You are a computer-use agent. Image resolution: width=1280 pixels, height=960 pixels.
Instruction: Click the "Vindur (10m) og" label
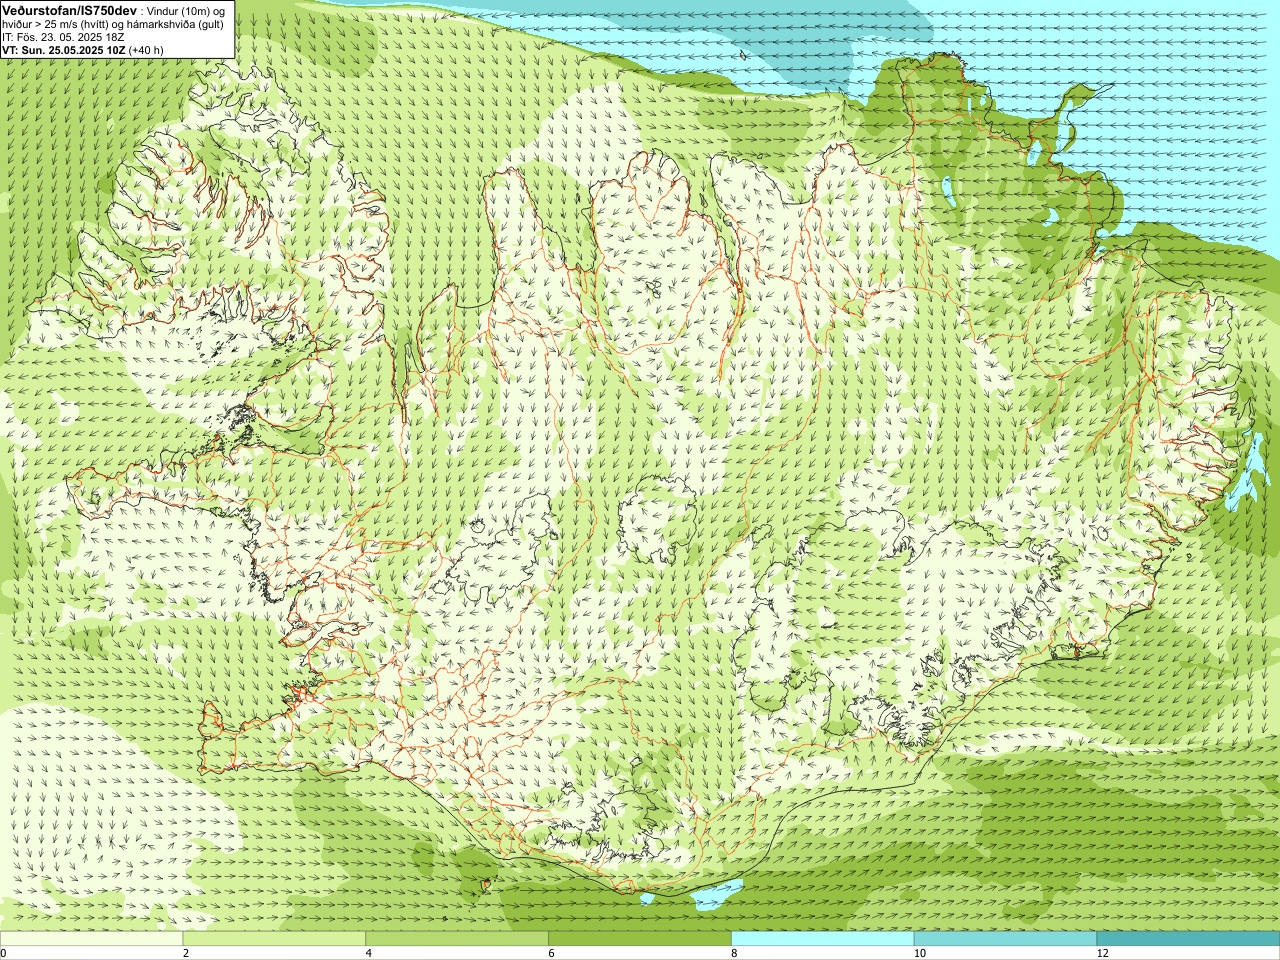(x=186, y=10)
